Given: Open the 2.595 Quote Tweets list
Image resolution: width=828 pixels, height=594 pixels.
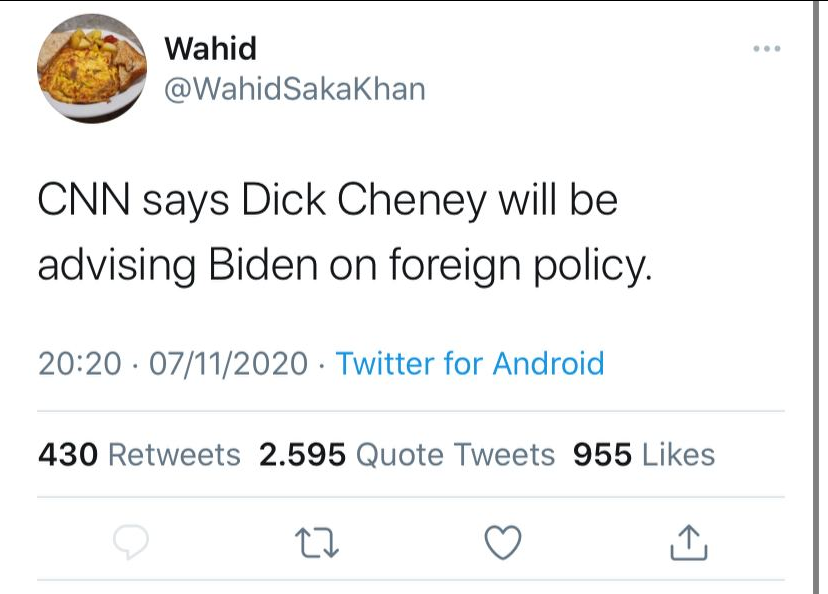Looking at the screenshot, I should click(406, 455).
